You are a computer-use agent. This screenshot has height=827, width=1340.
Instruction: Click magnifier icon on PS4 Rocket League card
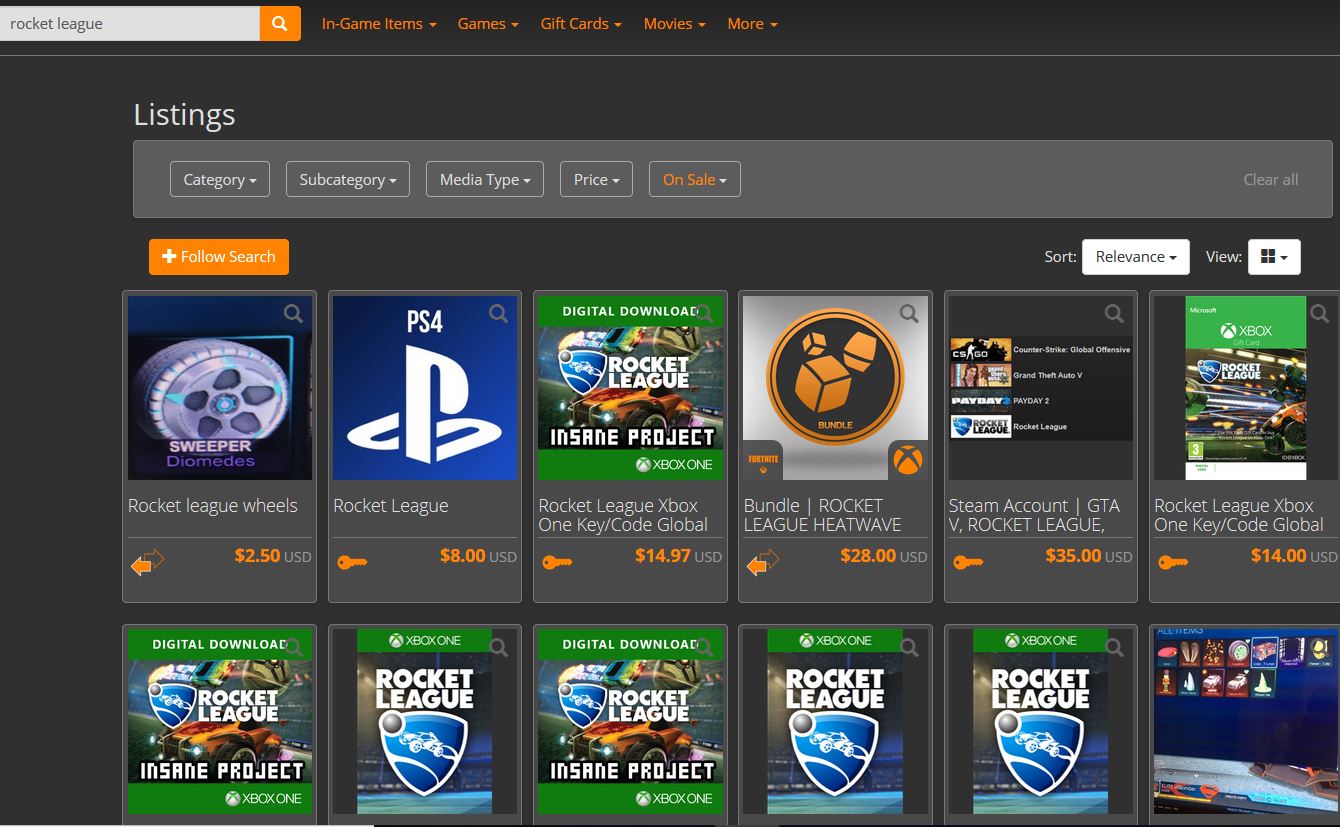(498, 314)
